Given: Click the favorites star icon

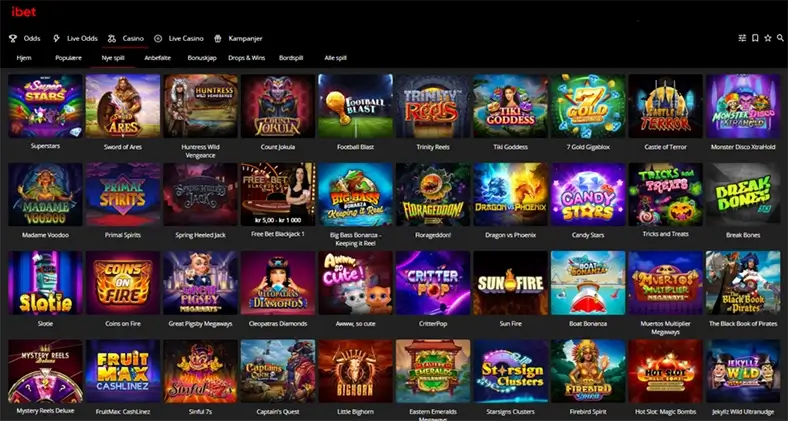Looking at the screenshot, I should (x=767, y=38).
